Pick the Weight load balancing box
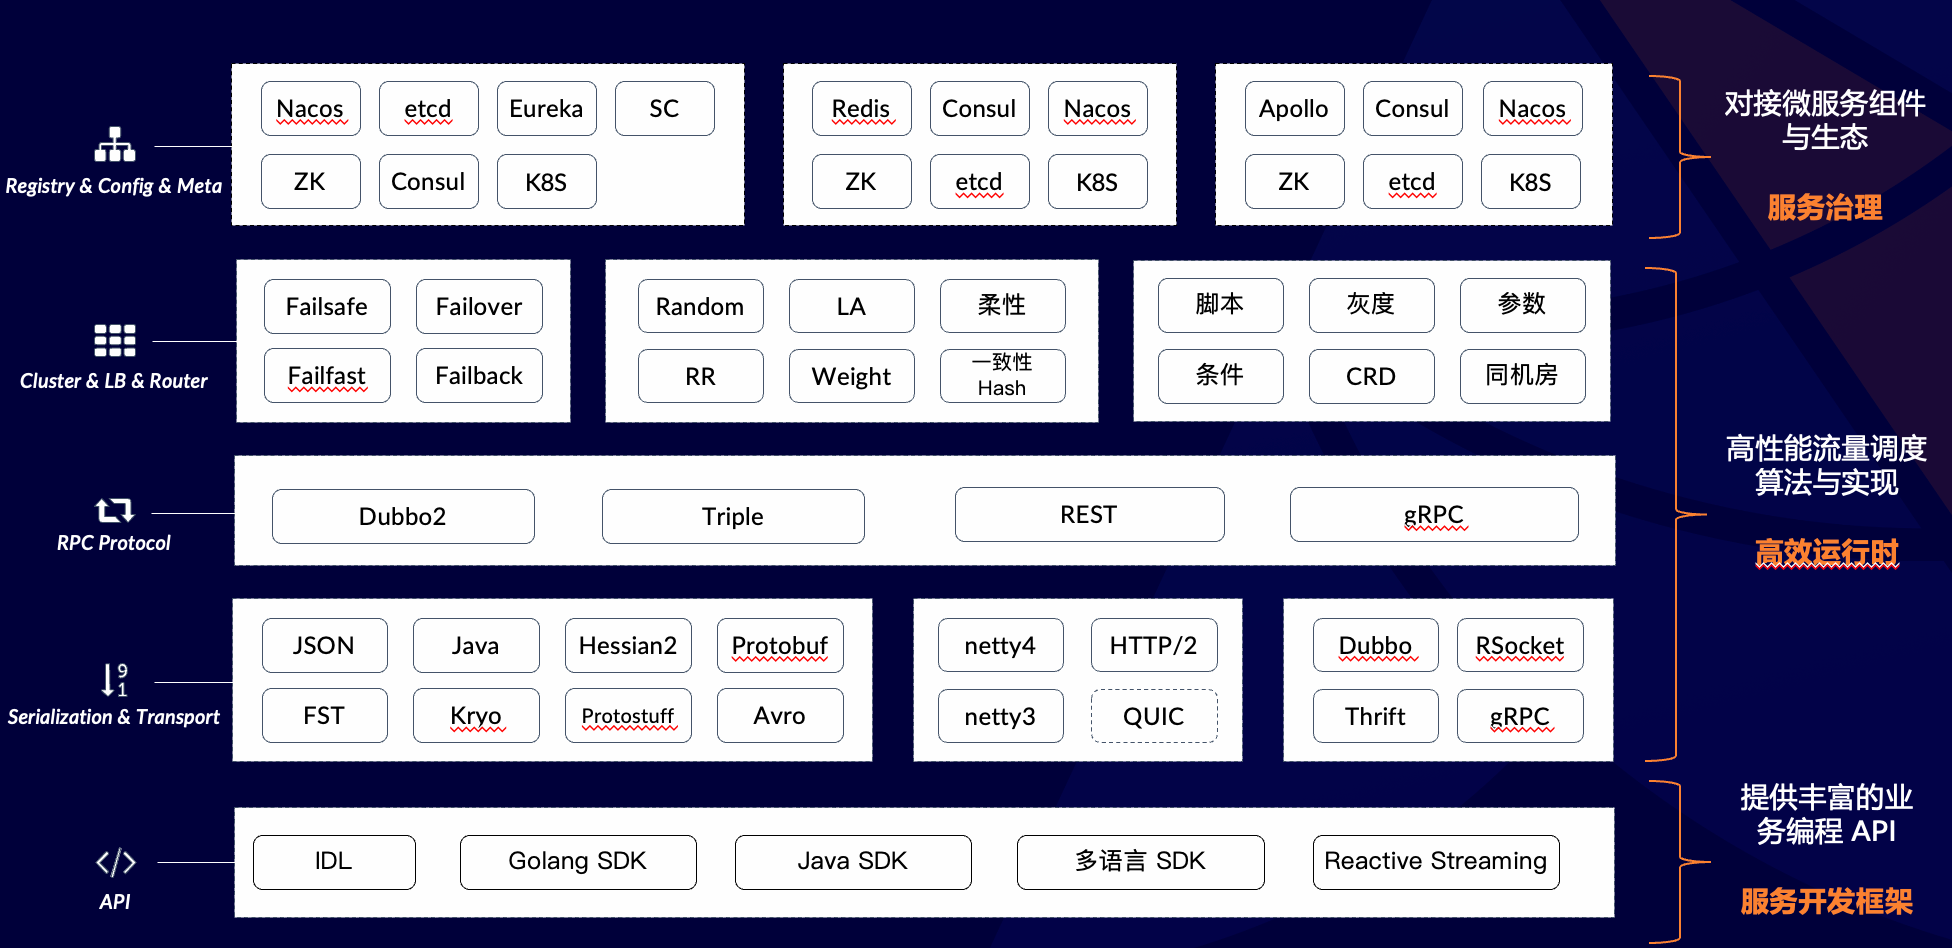Image resolution: width=1952 pixels, height=948 pixels. [851, 377]
